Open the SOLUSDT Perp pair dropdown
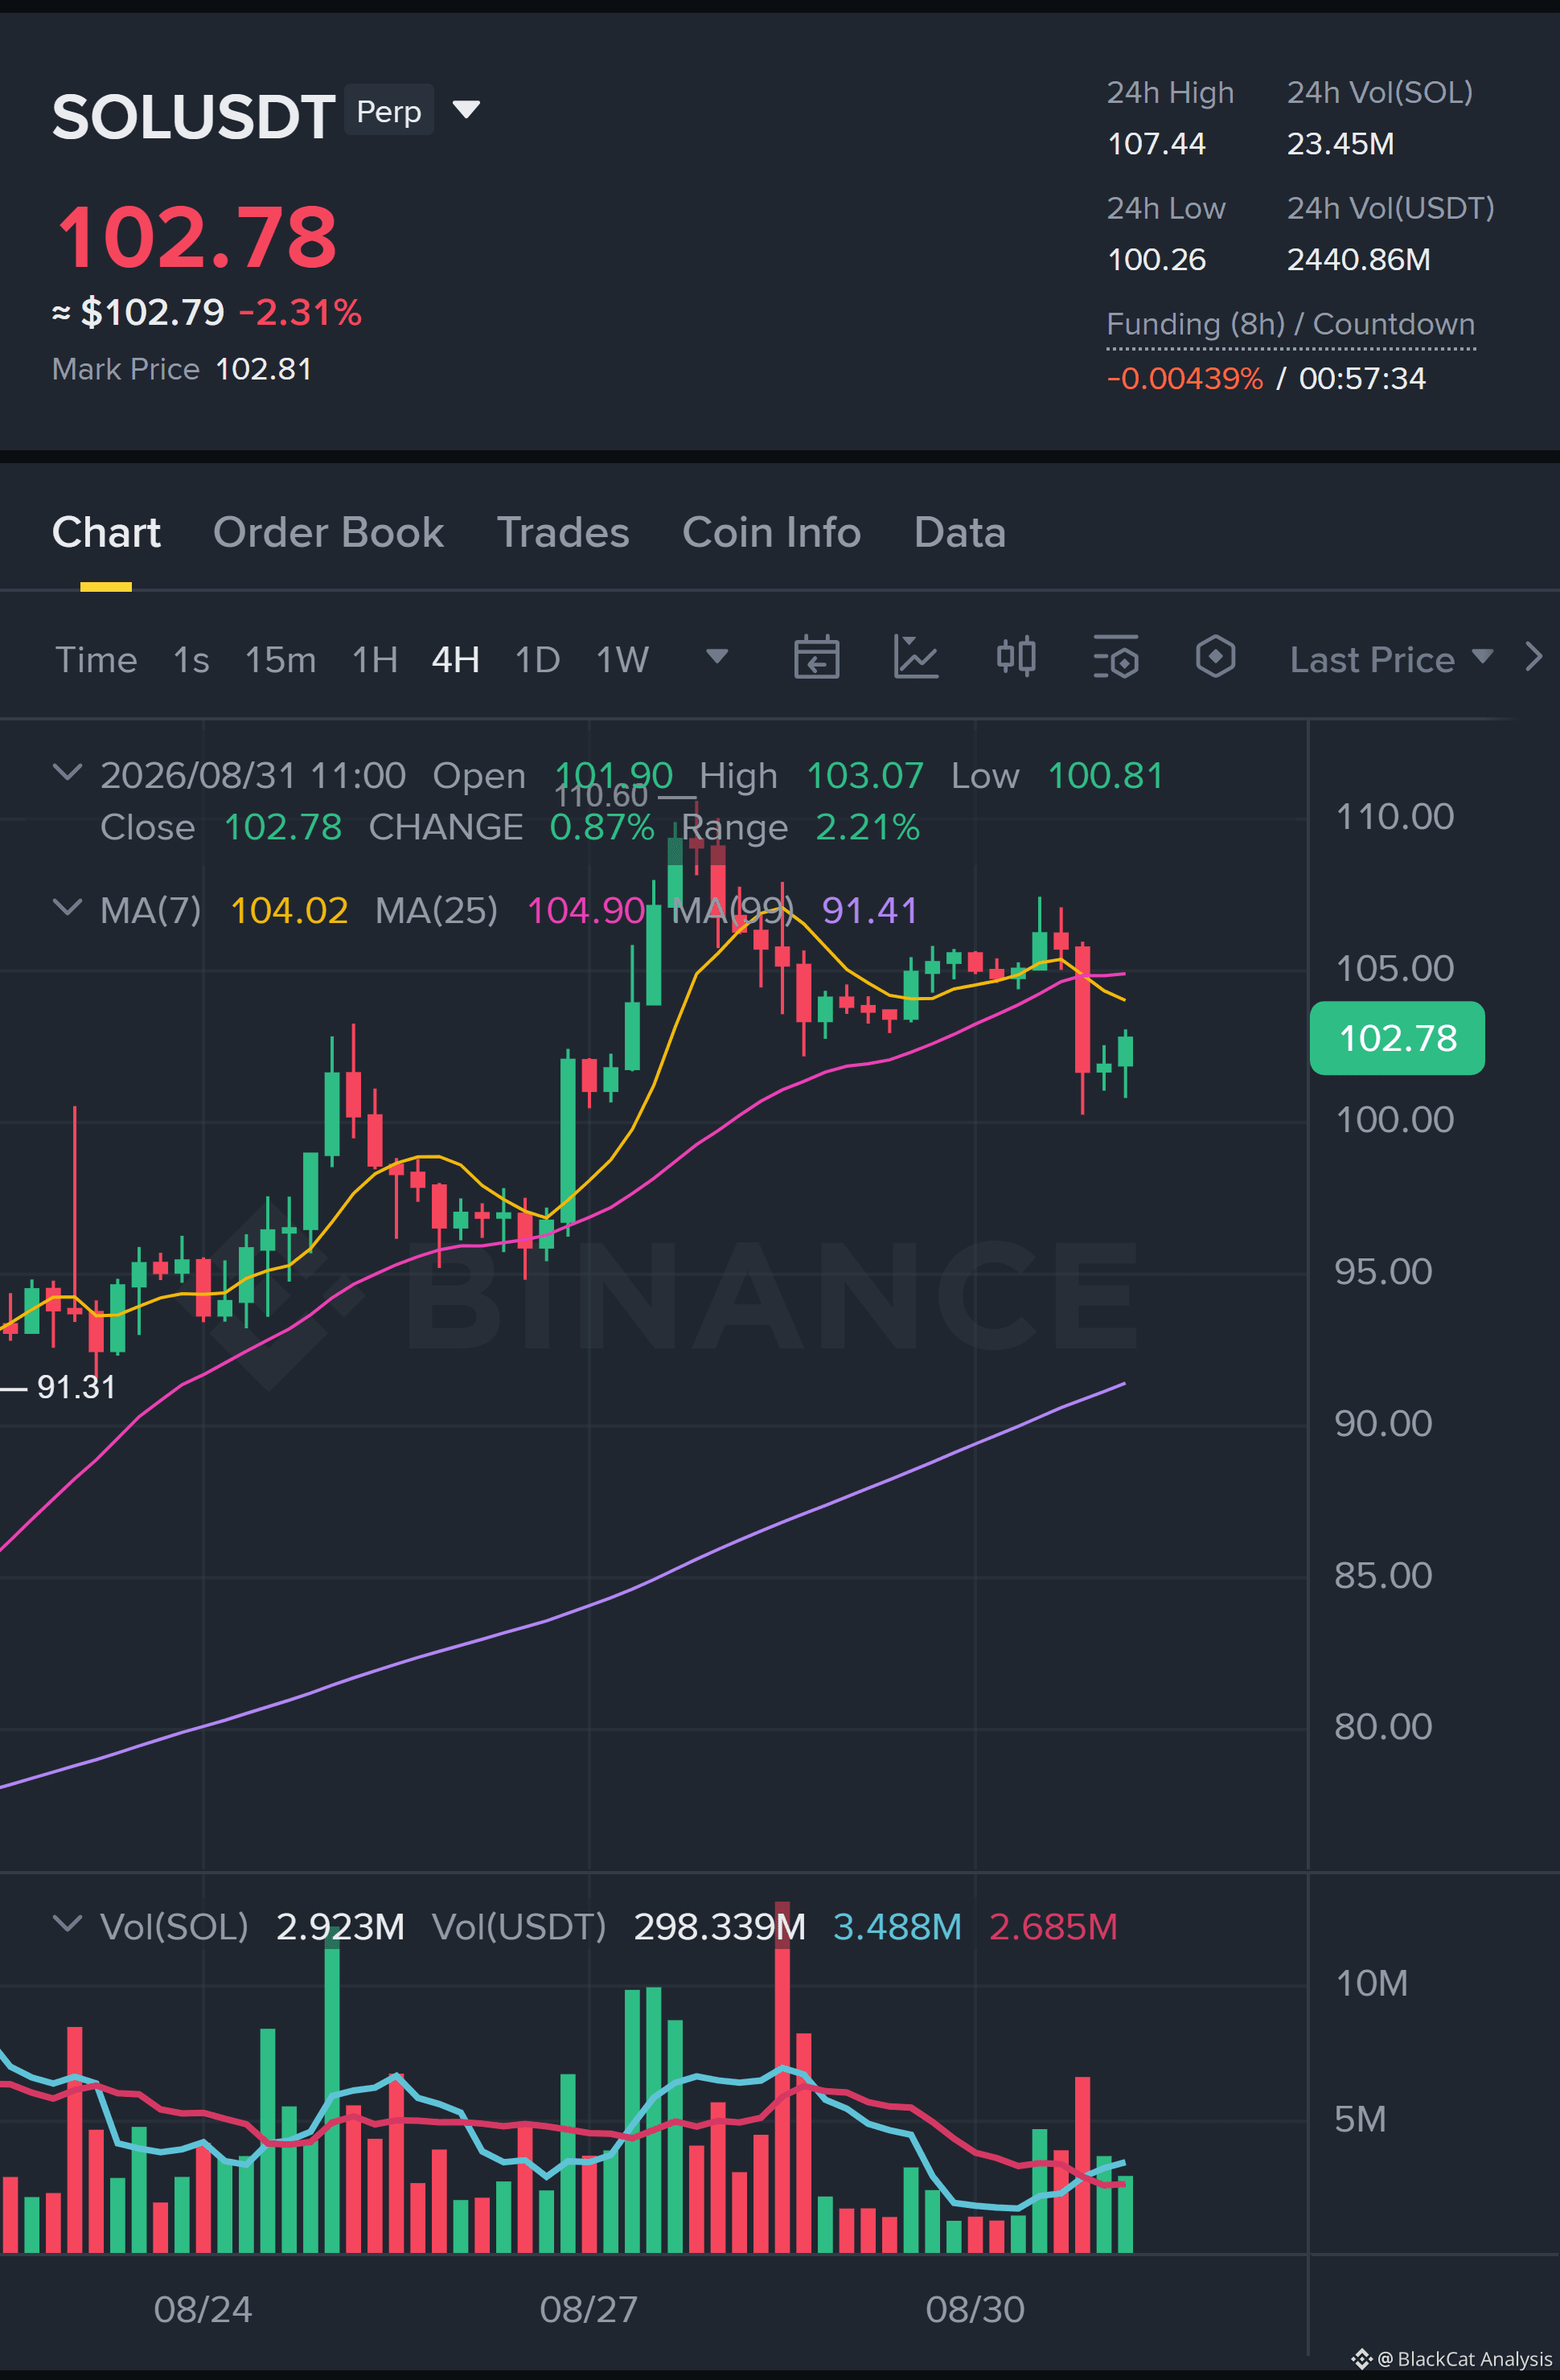1560x2380 pixels. (x=466, y=109)
